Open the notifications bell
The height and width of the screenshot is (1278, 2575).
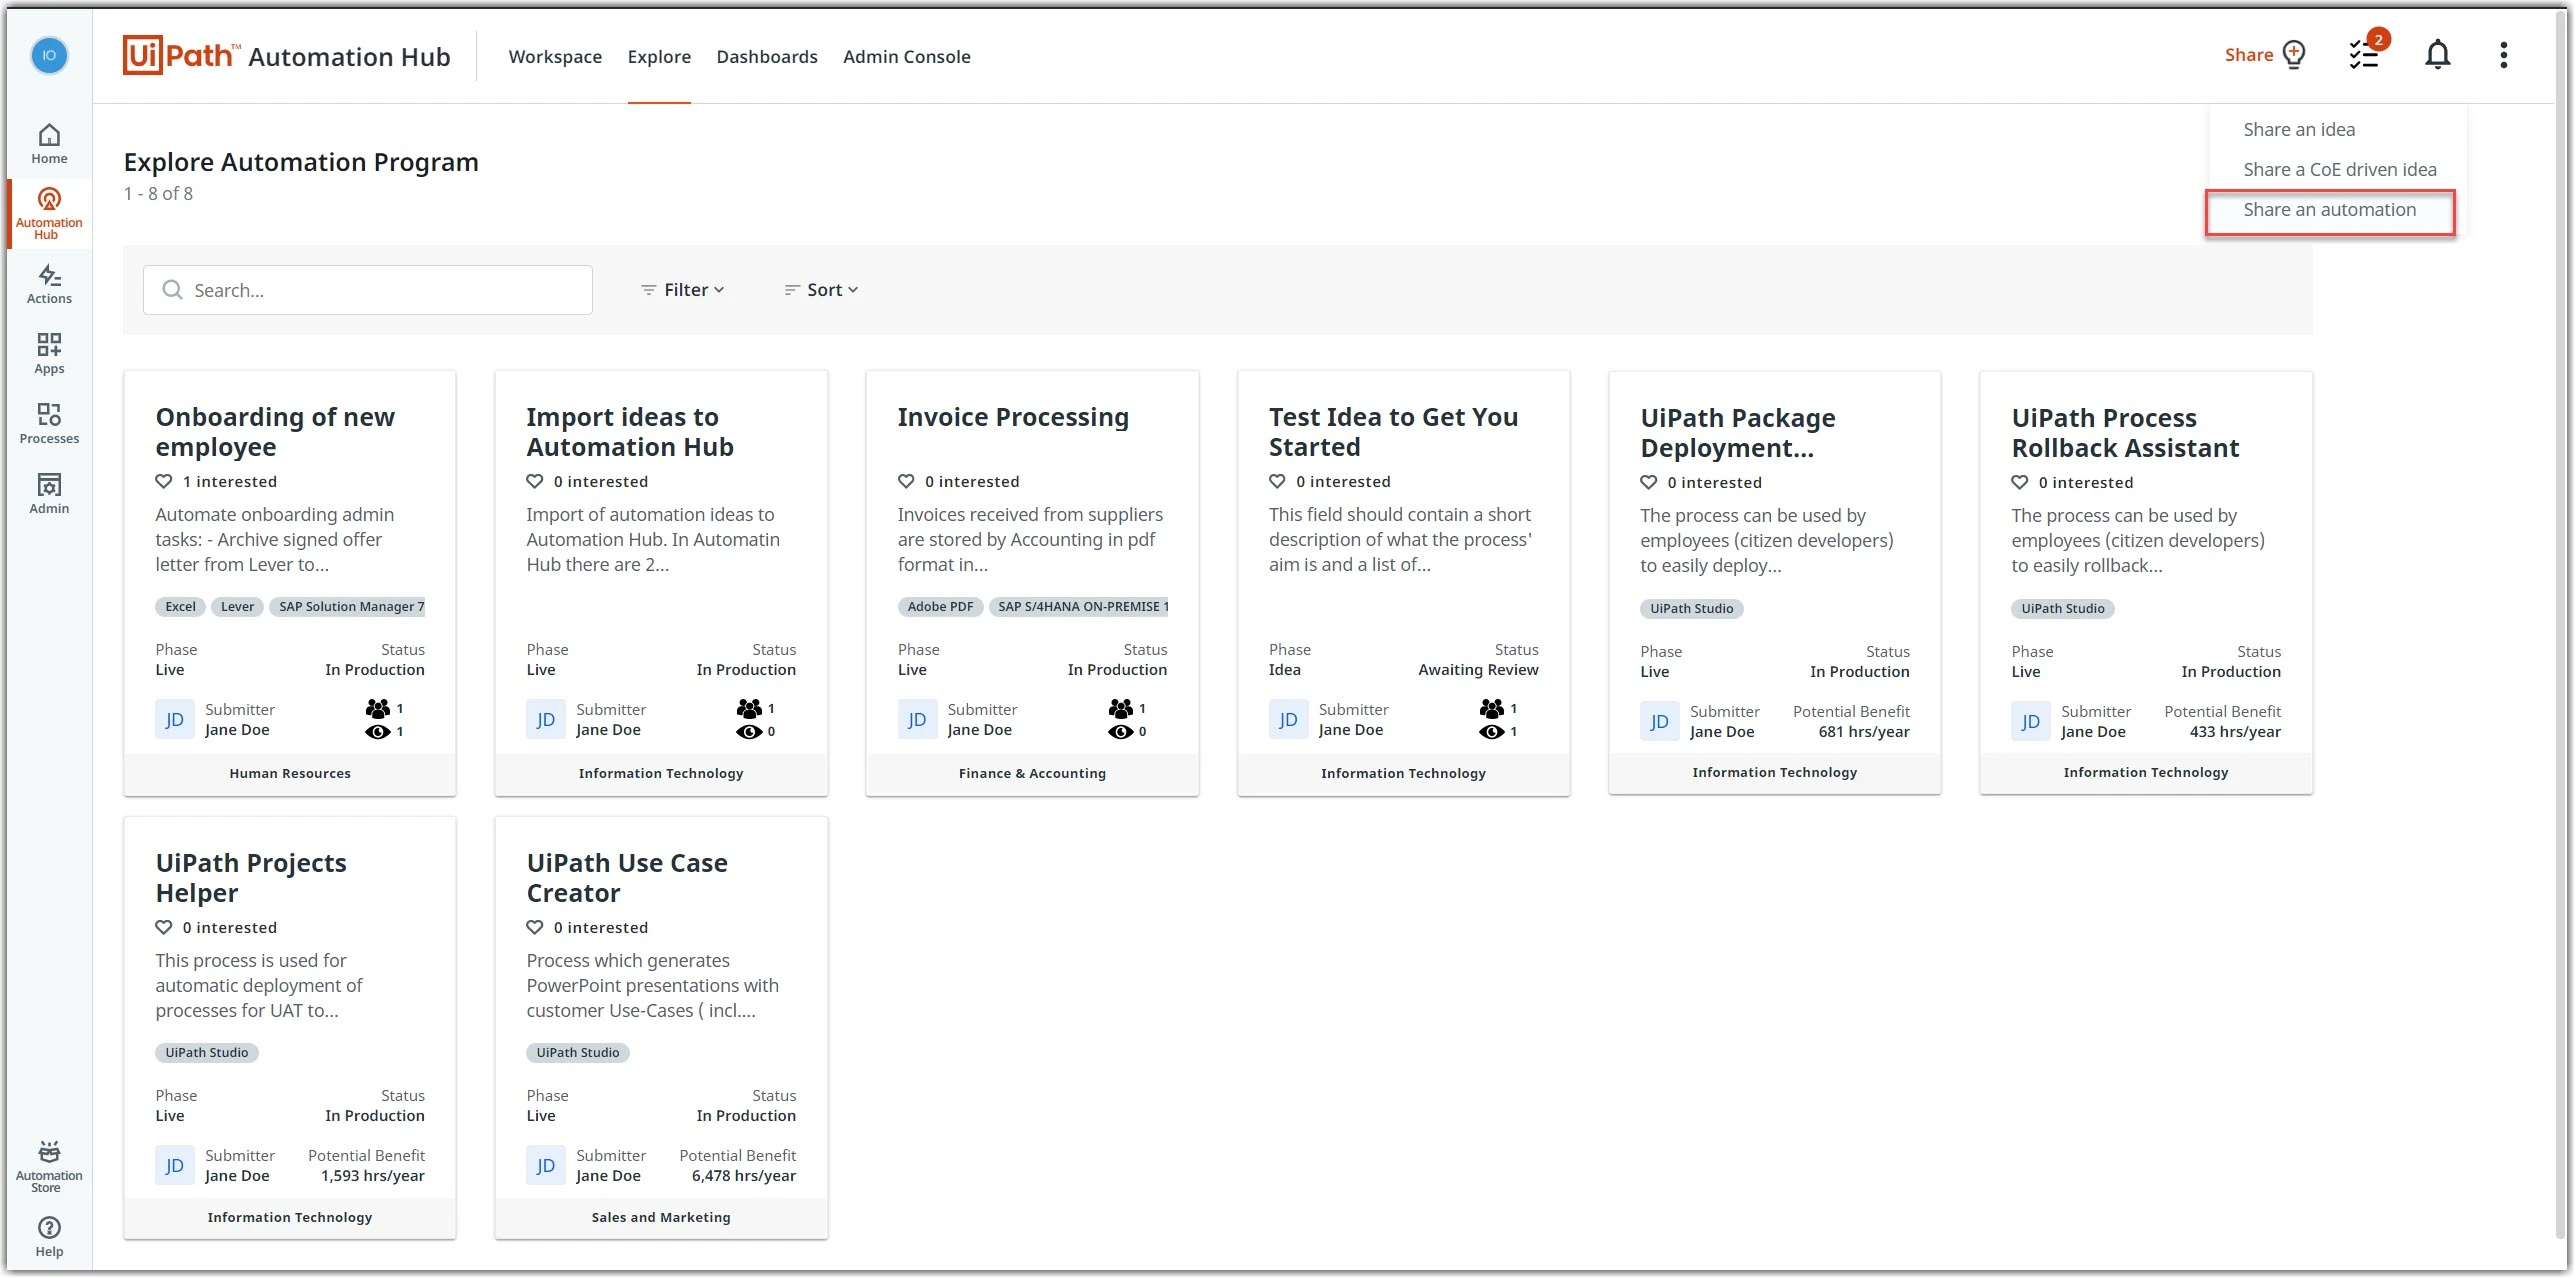pyautogui.click(x=2437, y=55)
